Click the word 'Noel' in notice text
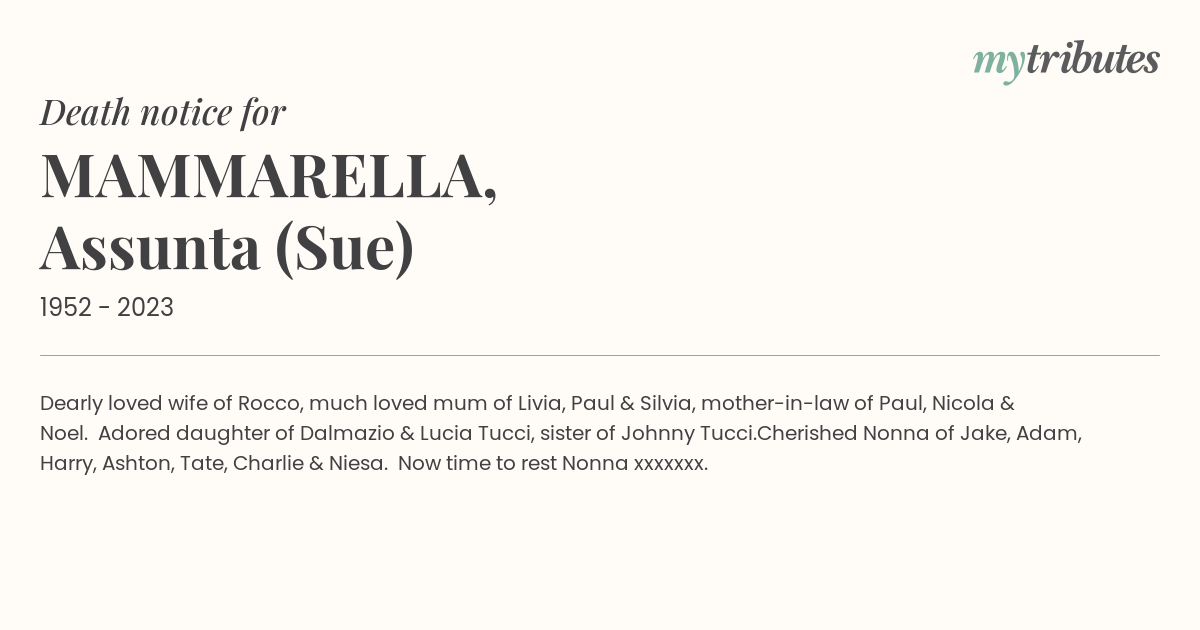This screenshot has width=1200, height=630. click(x=62, y=433)
